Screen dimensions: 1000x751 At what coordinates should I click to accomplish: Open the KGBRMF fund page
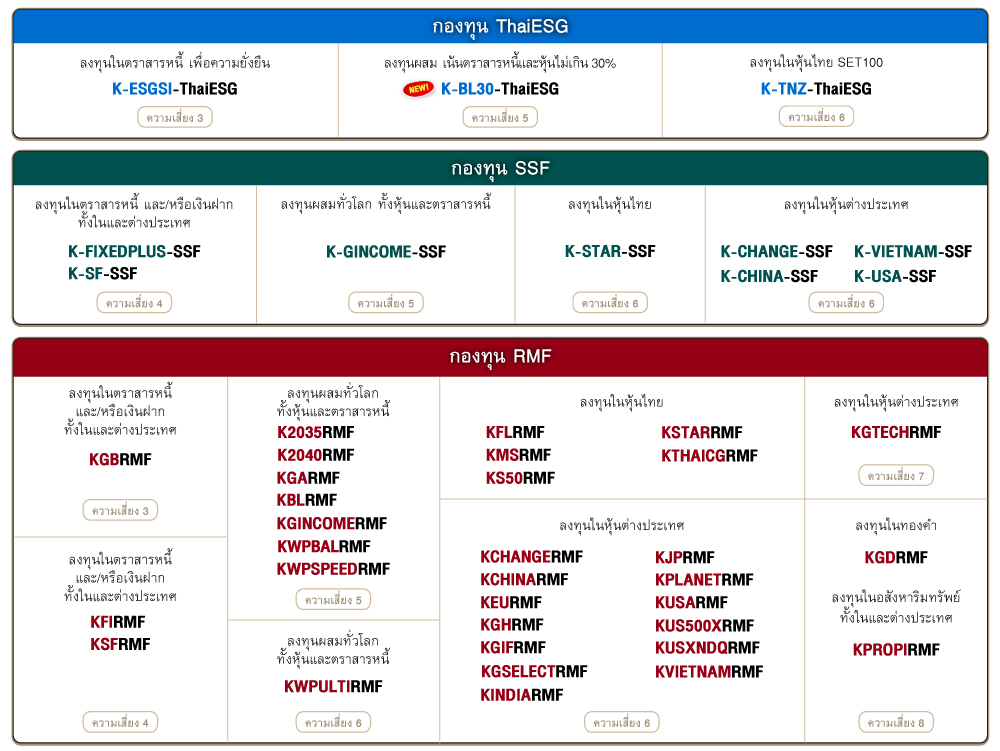pos(120,460)
